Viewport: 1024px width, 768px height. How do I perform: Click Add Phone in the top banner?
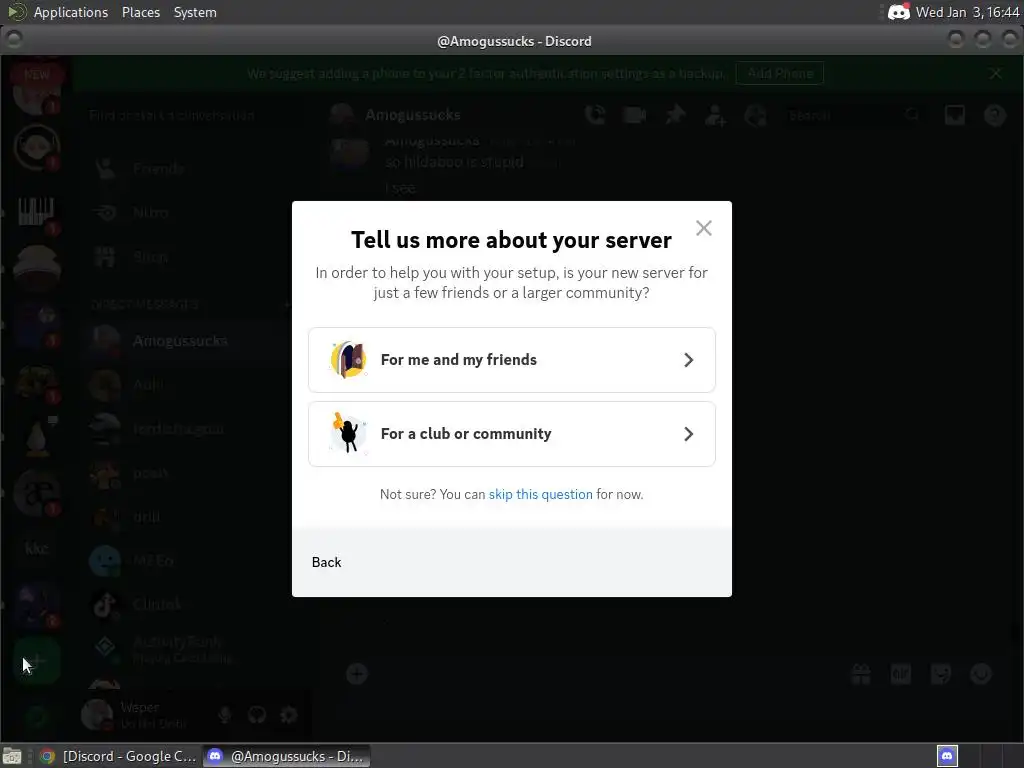pos(780,73)
